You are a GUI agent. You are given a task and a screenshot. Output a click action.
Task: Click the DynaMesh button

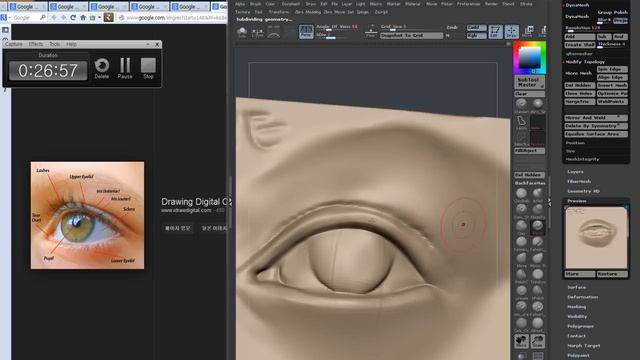point(577,17)
